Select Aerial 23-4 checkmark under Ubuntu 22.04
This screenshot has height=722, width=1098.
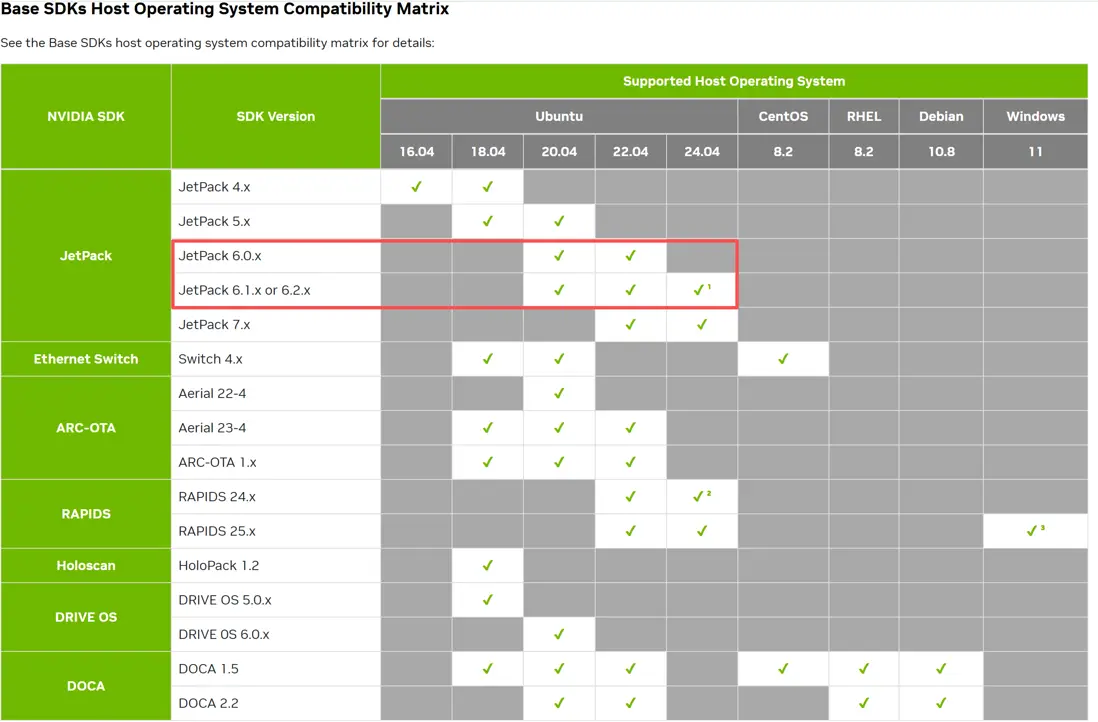click(x=630, y=428)
